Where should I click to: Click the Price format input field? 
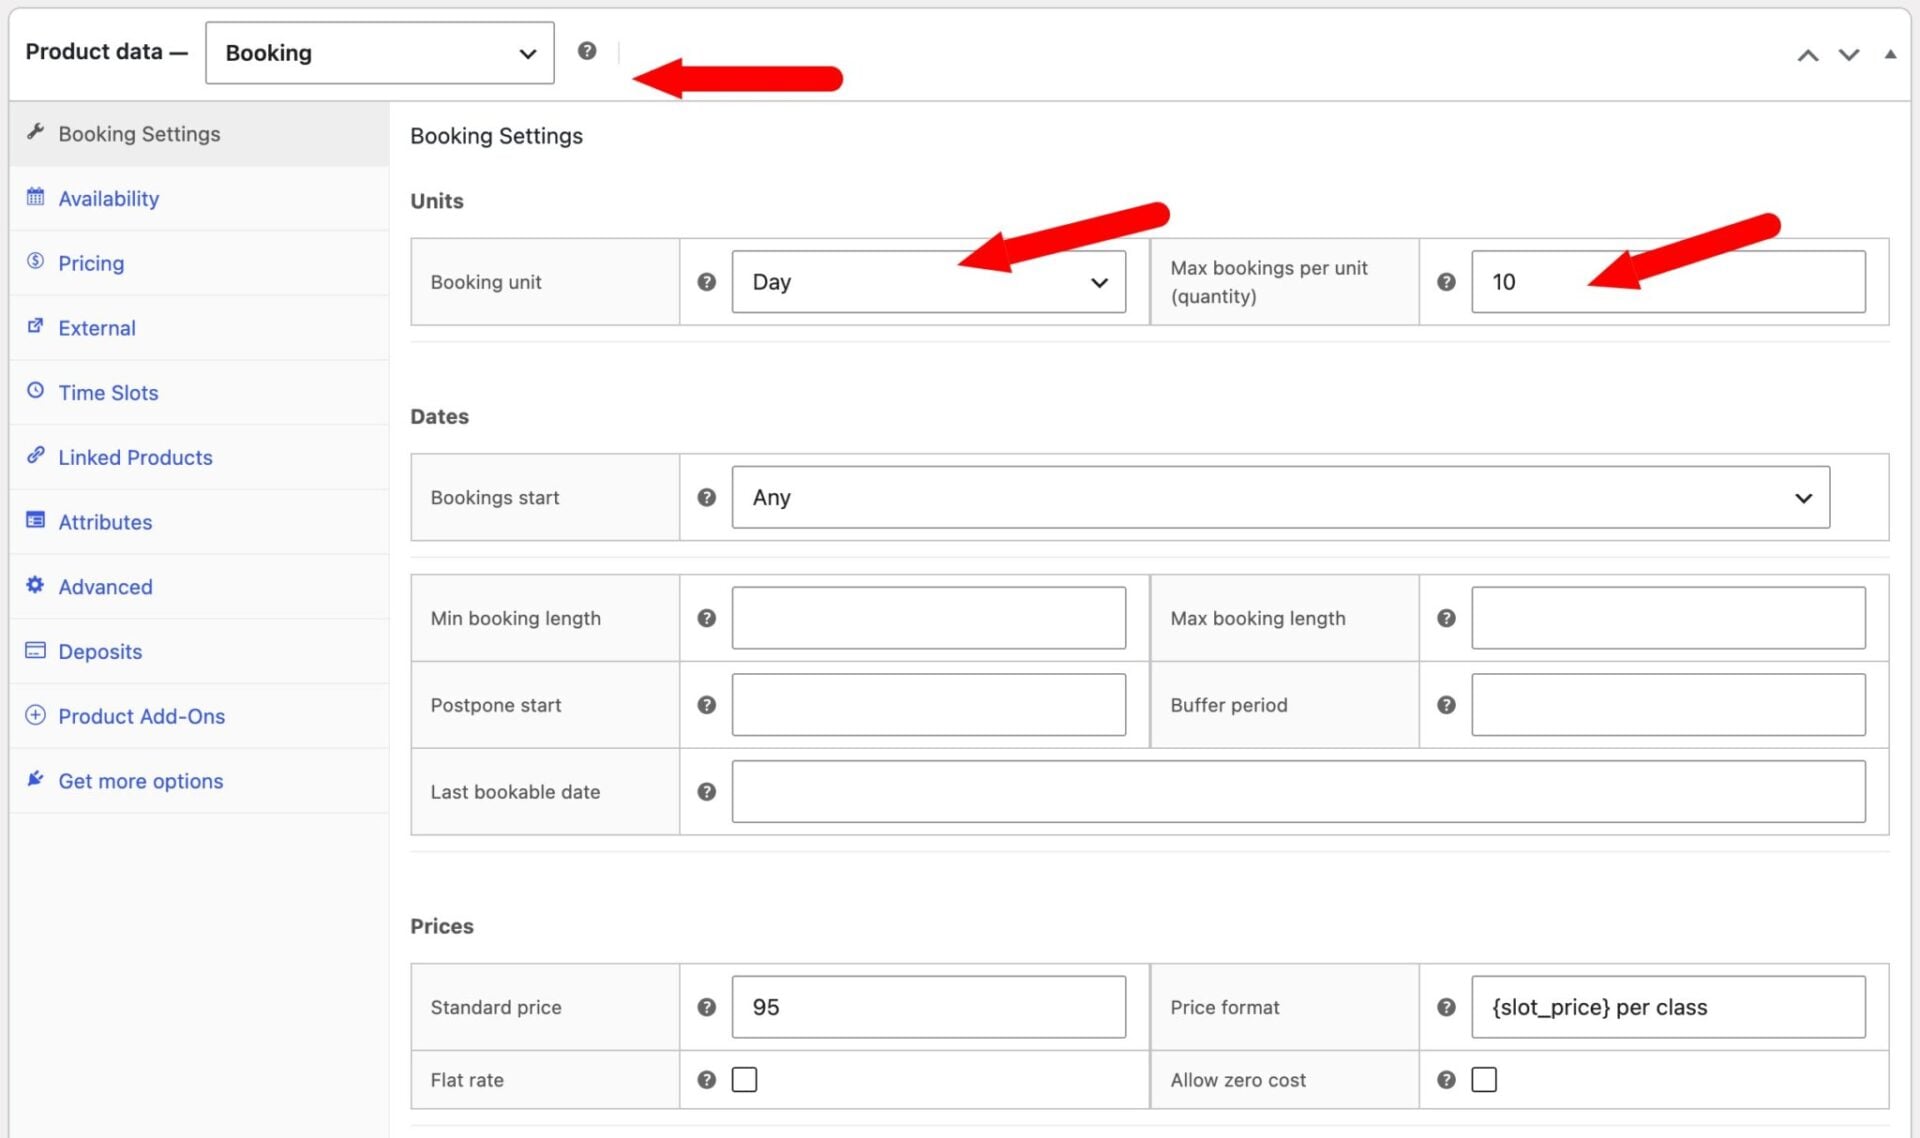click(x=1668, y=1007)
